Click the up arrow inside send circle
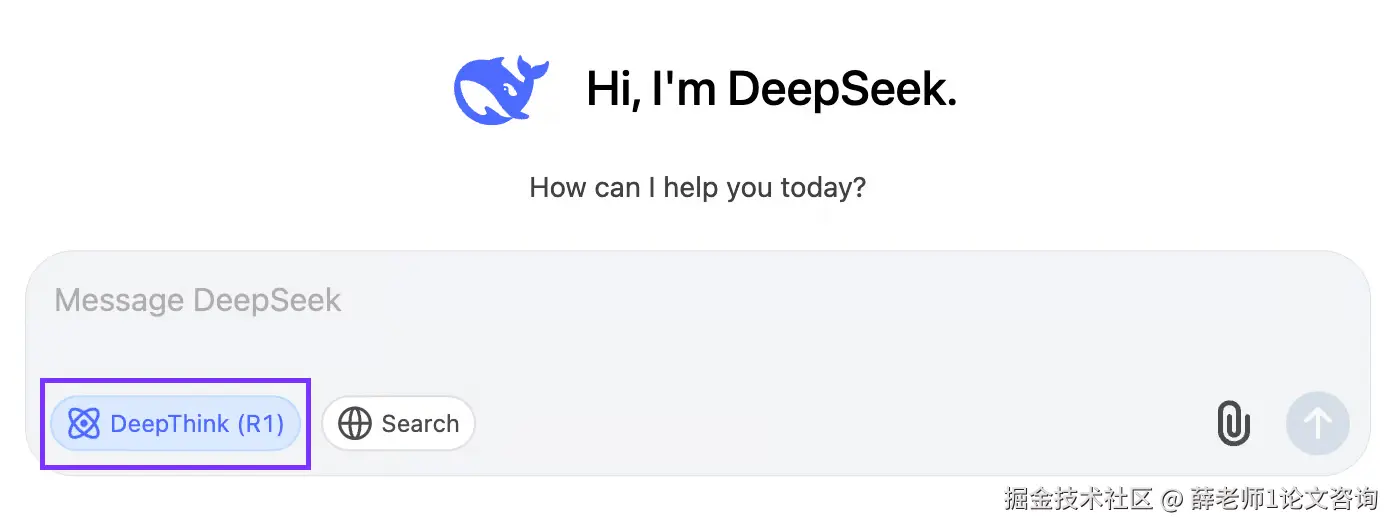1396x530 pixels. coord(1317,423)
